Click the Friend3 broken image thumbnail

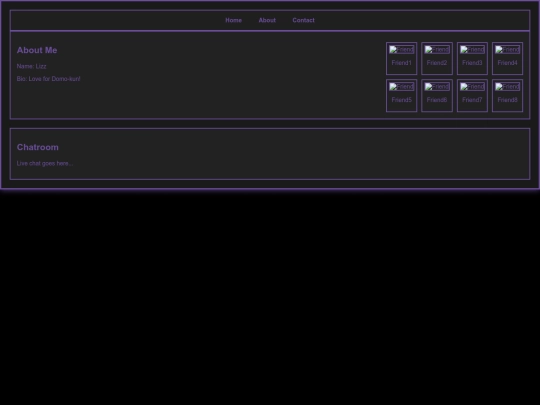pos(472,50)
